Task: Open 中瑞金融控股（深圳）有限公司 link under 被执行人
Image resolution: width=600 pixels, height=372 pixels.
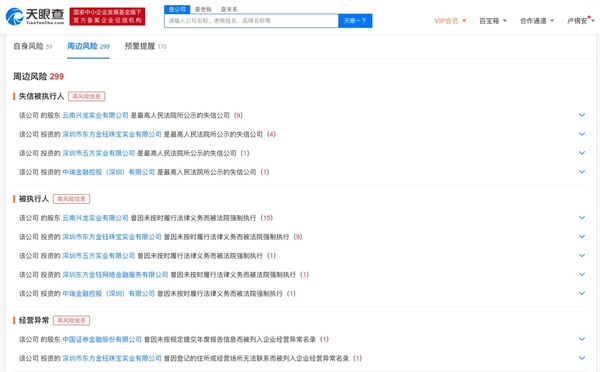Action: 109,294
